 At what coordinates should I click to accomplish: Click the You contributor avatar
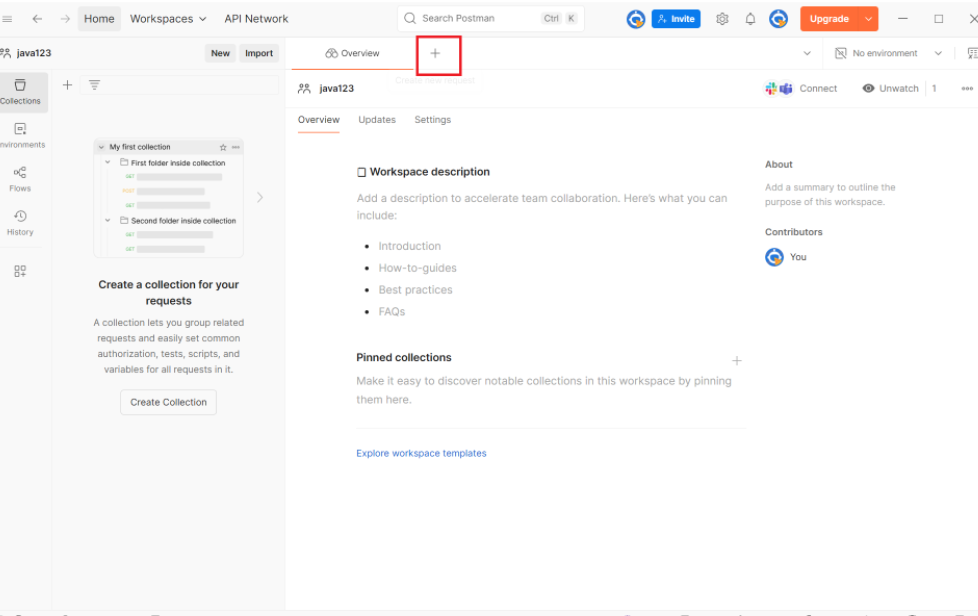pyautogui.click(x=774, y=257)
